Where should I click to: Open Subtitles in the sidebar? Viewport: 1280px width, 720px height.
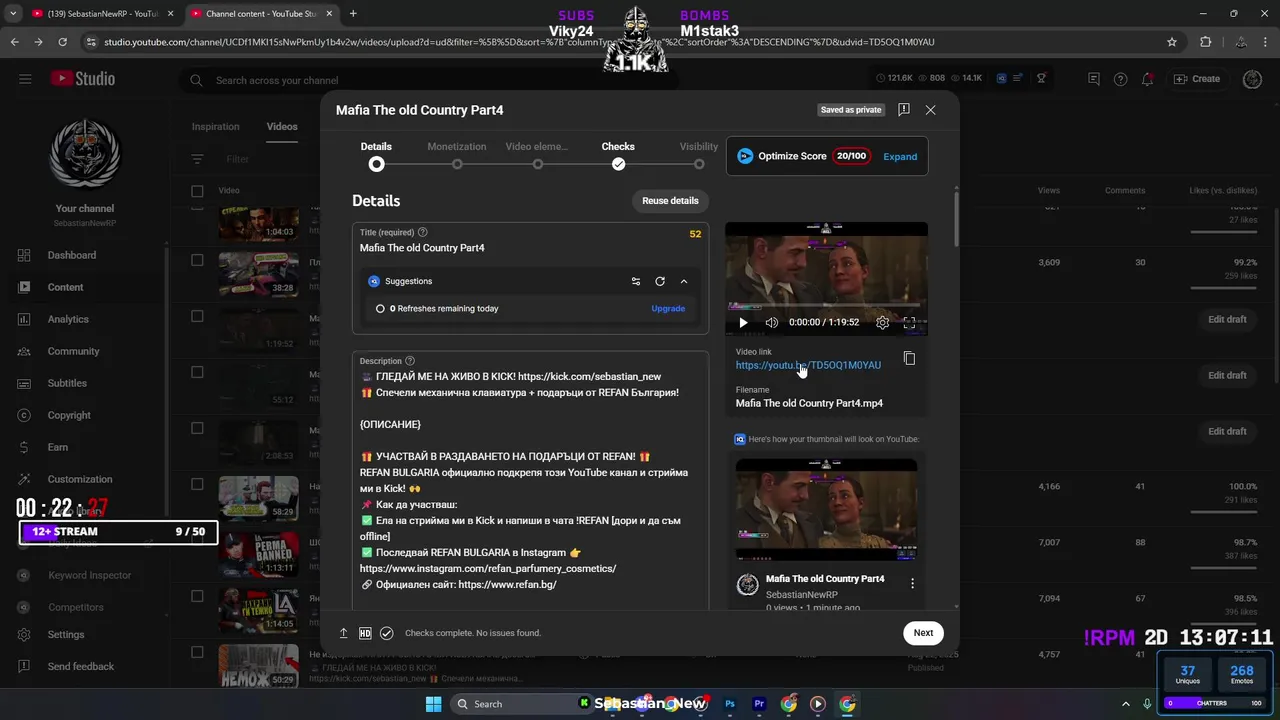click(67, 383)
